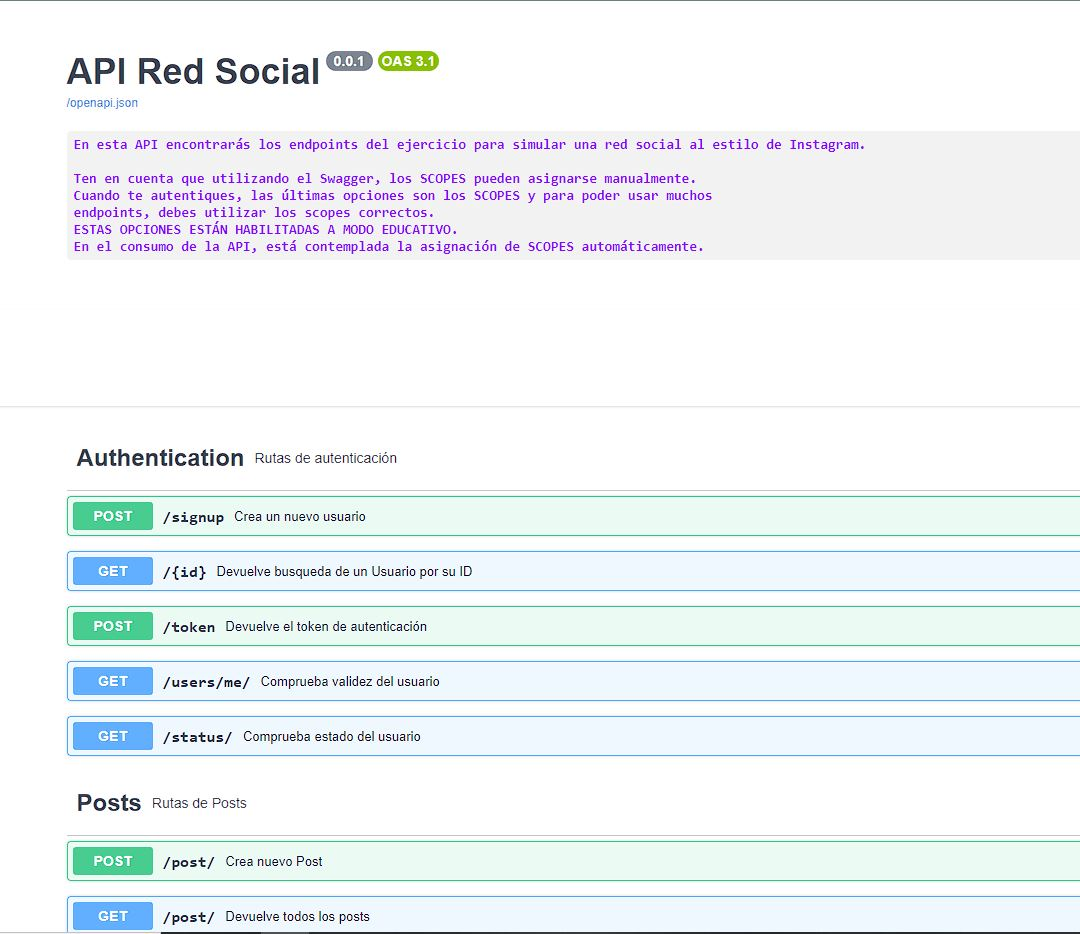Click the GET badge on /users/me/
Image resolution: width=1080 pixels, height=934 pixels.
click(x=113, y=681)
